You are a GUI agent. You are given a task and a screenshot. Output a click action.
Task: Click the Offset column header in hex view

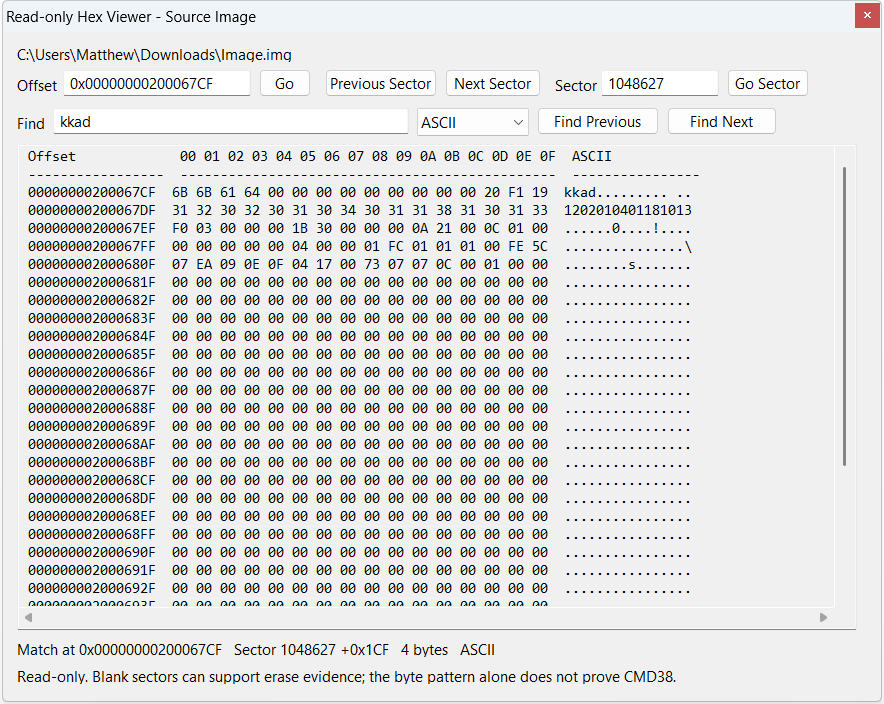(x=52, y=156)
